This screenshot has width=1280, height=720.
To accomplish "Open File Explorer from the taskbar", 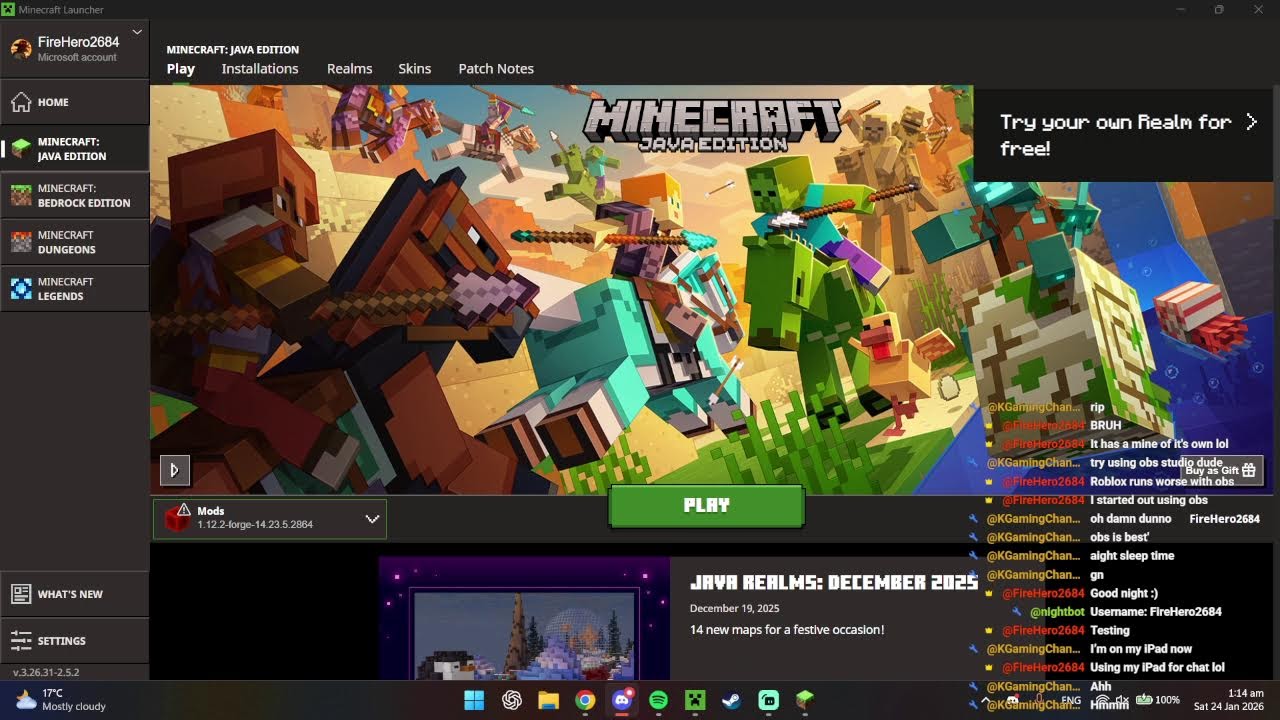I will [548, 700].
